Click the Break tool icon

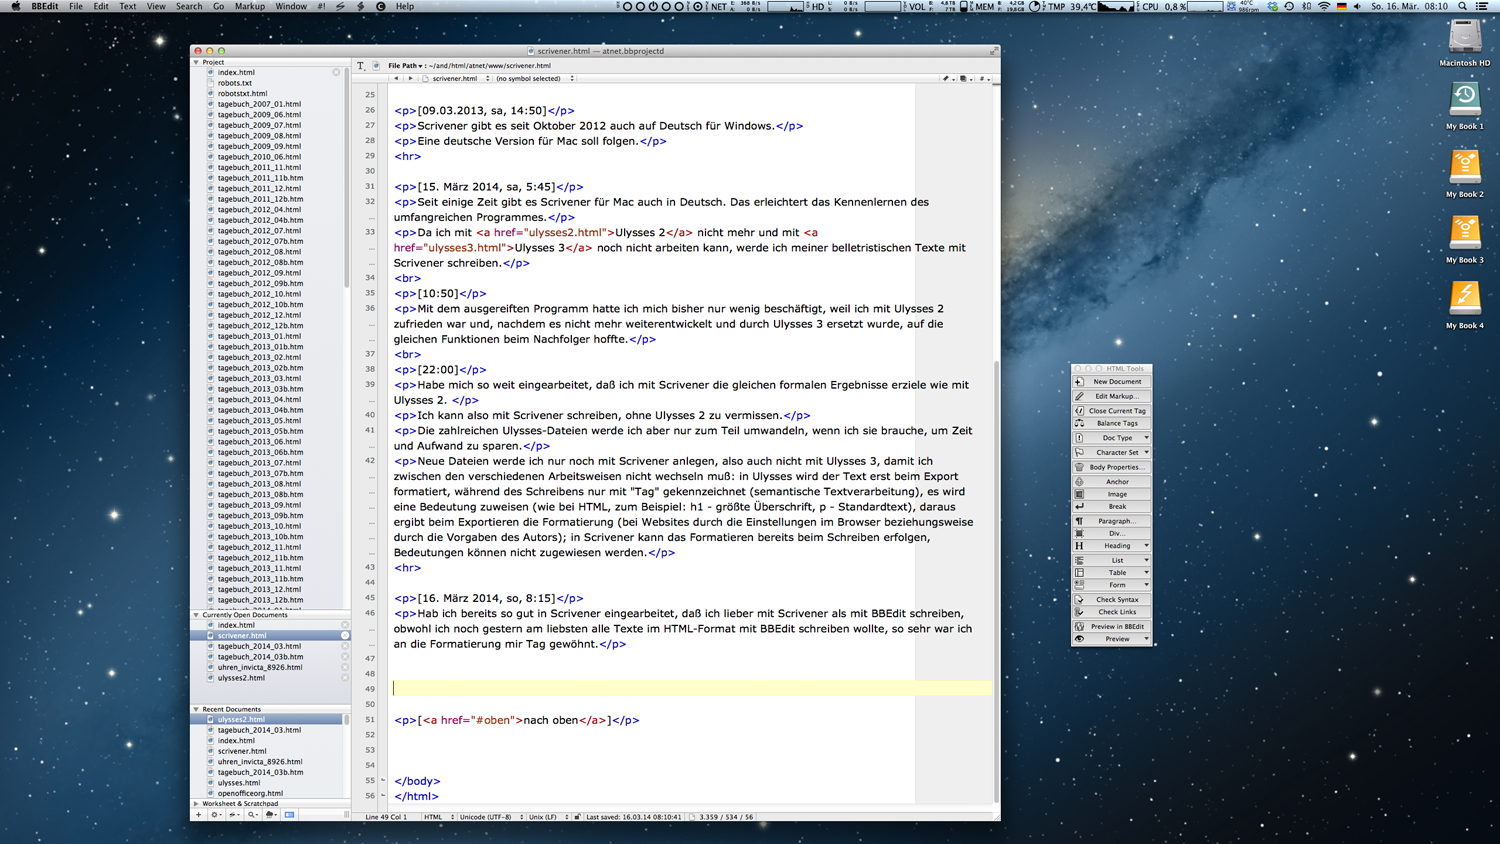click(1079, 506)
